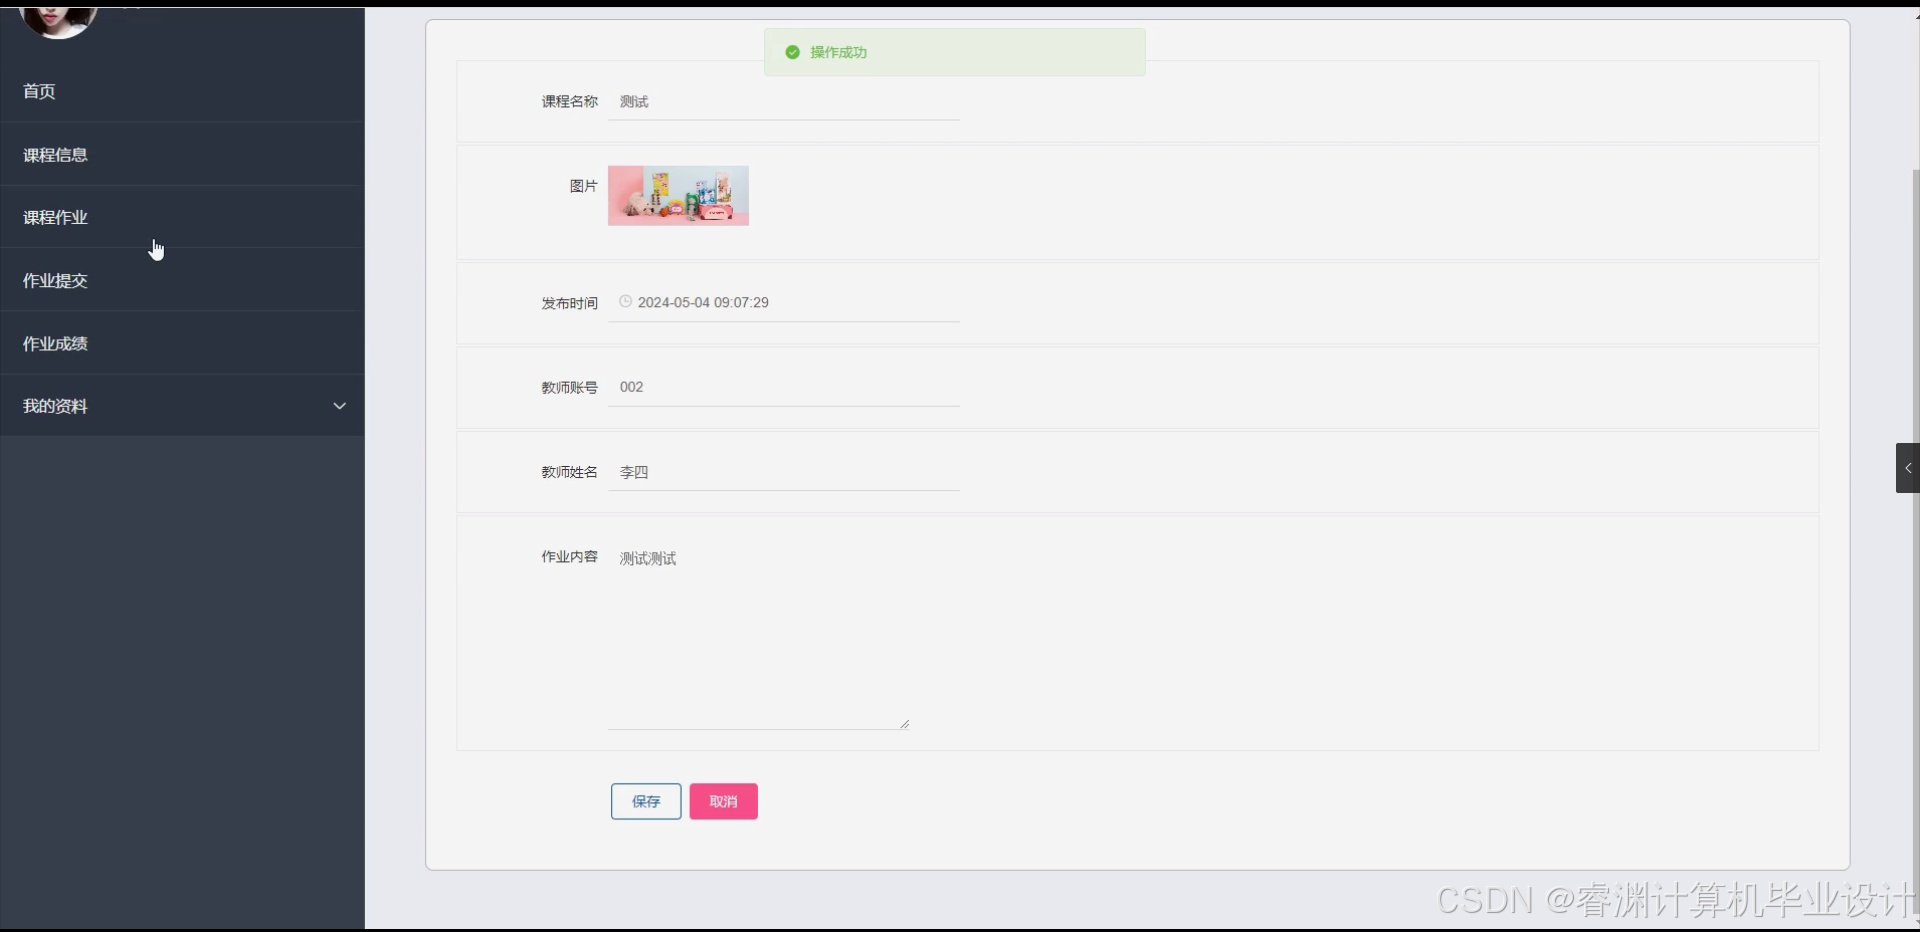Open the 首页 sidebar menu item

pos(182,91)
